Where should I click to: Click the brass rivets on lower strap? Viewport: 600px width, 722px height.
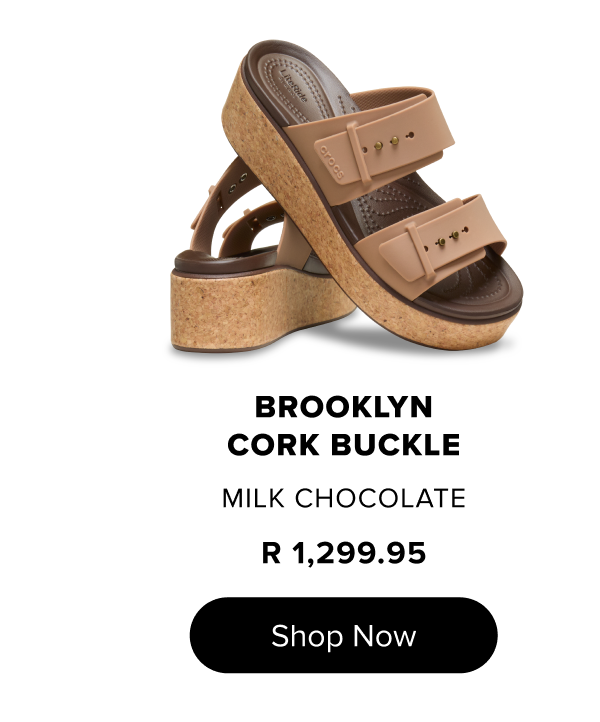(x=448, y=238)
